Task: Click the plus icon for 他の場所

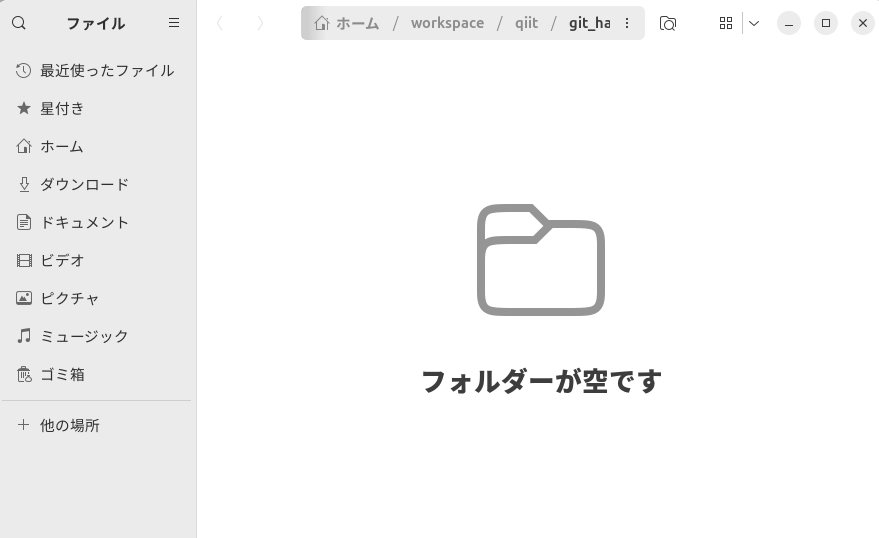Action: pyautogui.click(x=23, y=425)
